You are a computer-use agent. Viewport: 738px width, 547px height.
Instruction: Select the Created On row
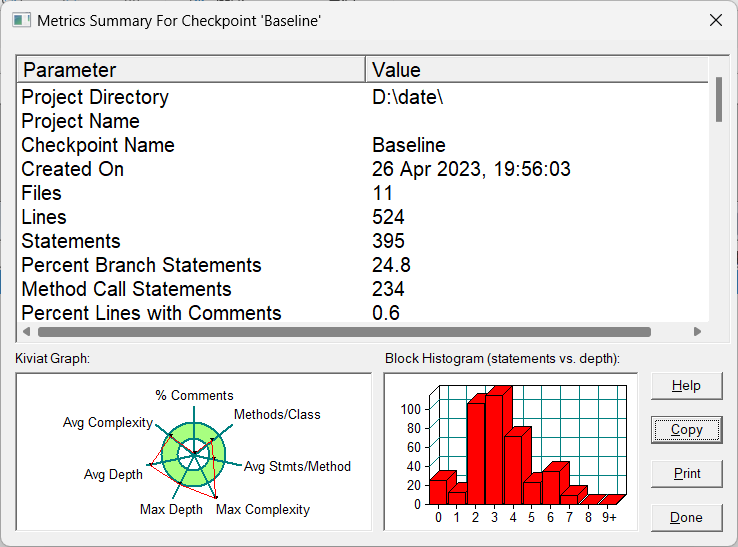pos(362,169)
